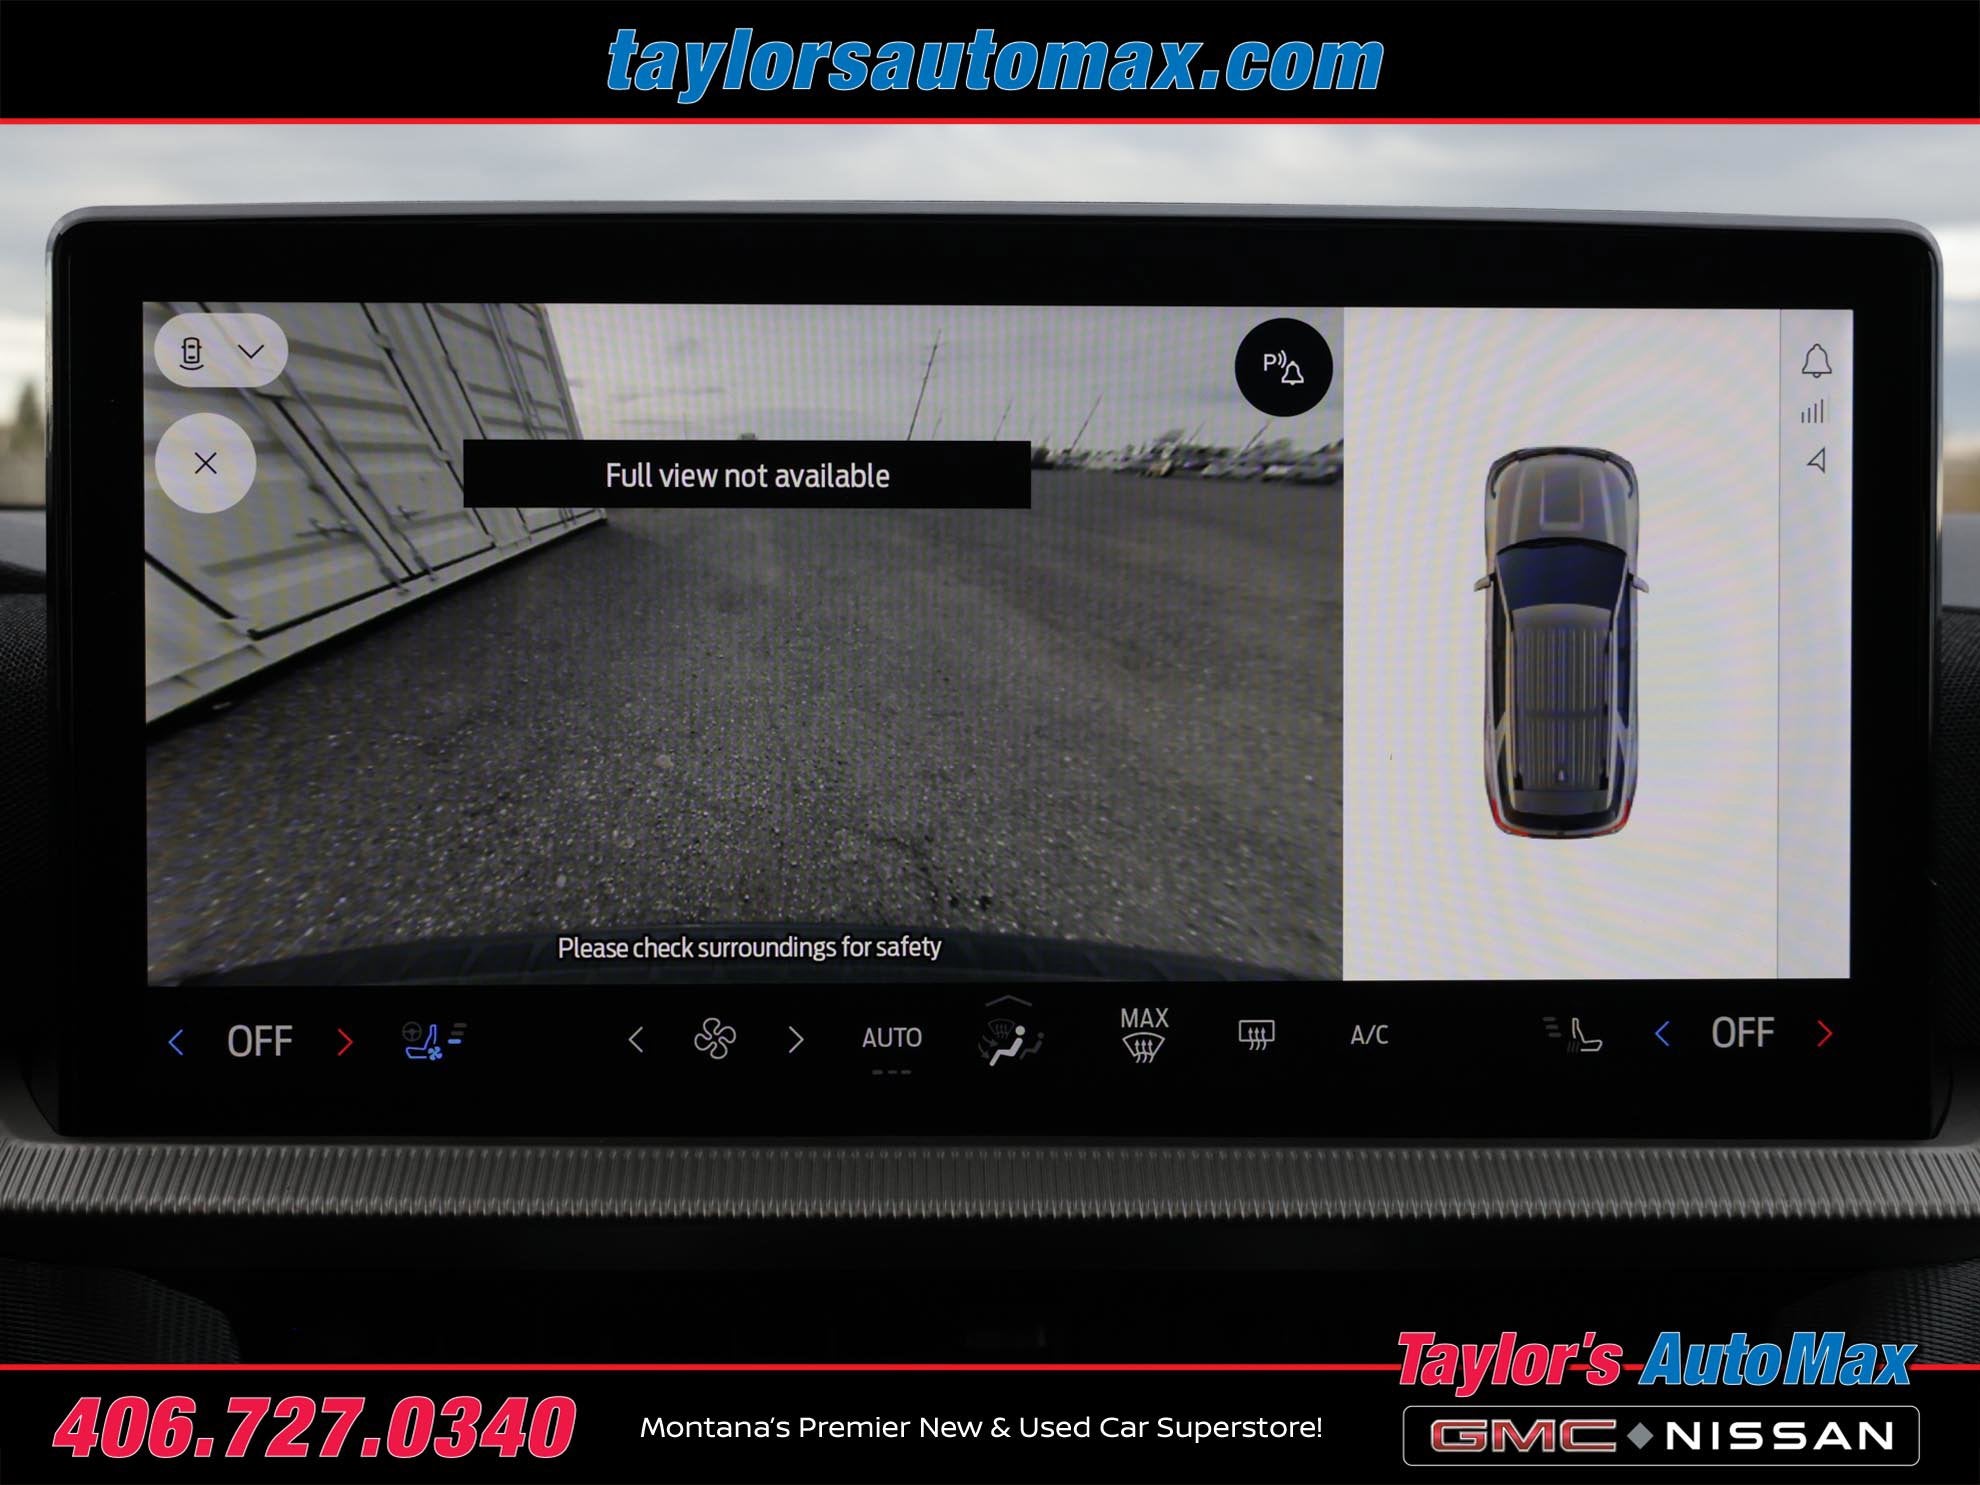Turn on MAX windshield defrost
This screenshot has height=1485, width=1980.
click(1144, 1035)
